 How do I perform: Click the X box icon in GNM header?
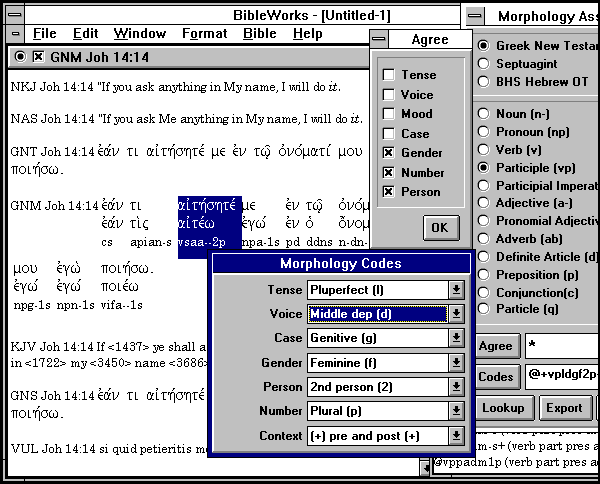38,57
